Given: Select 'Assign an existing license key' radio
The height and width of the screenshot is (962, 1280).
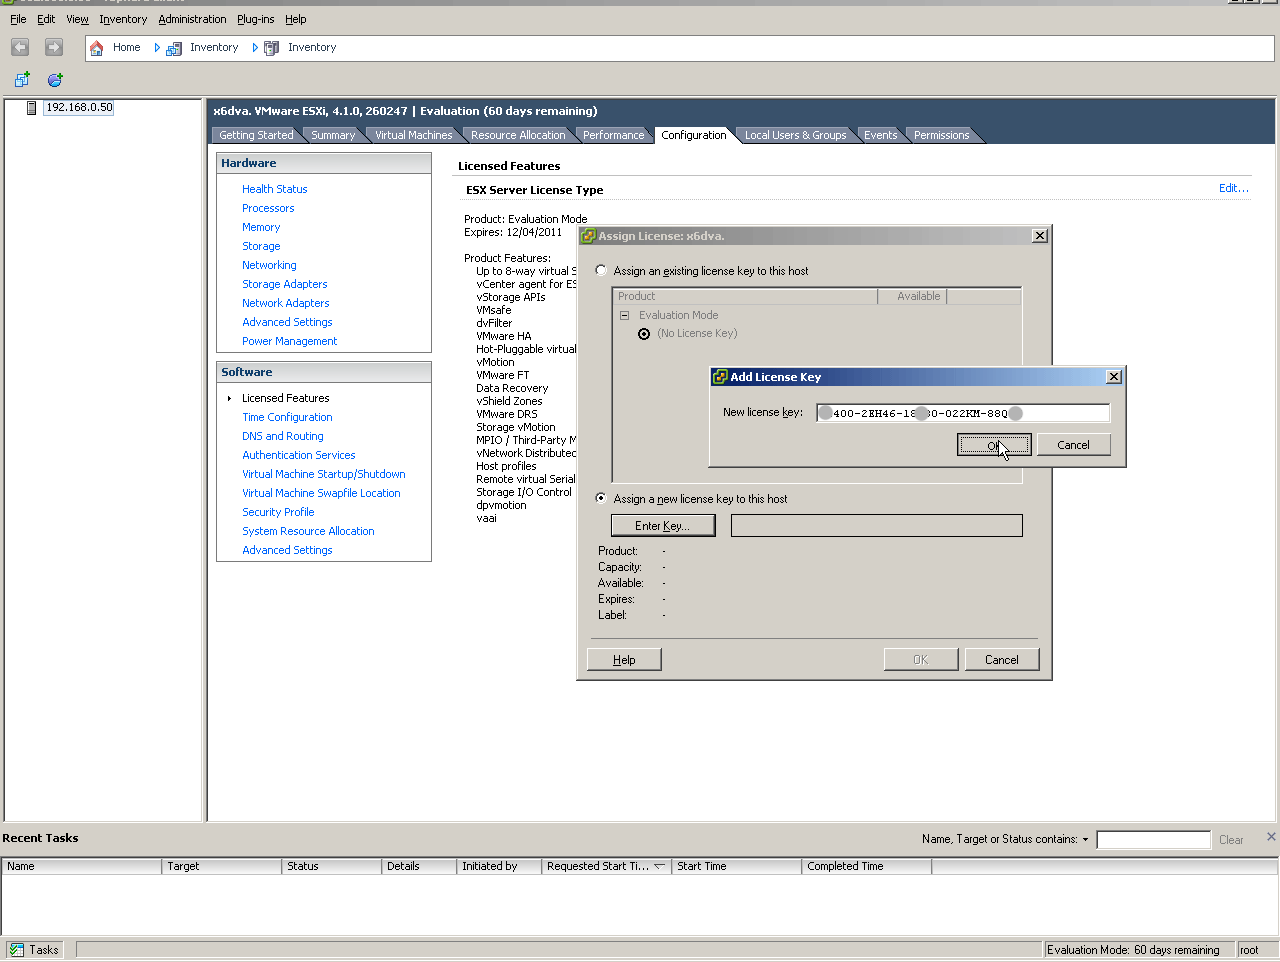Looking at the screenshot, I should point(601,271).
